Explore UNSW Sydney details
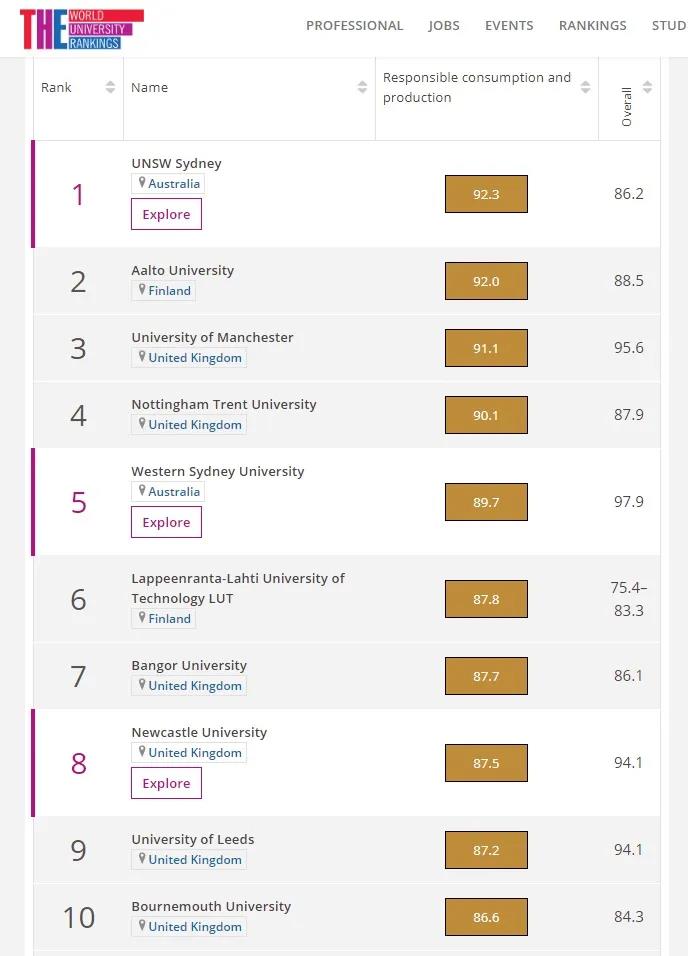 pyautogui.click(x=166, y=214)
